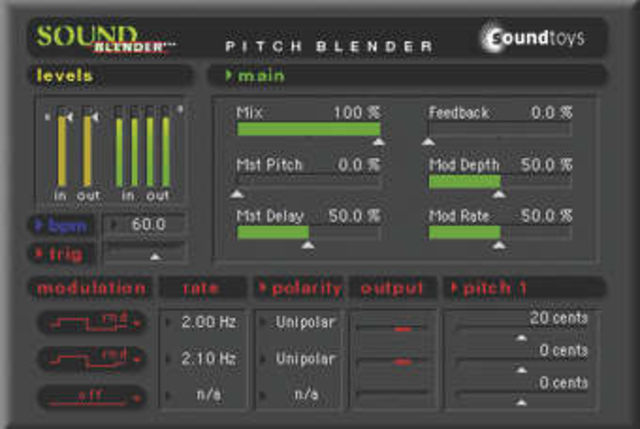
Task: Click the green out level meters
Action: coord(158,148)
